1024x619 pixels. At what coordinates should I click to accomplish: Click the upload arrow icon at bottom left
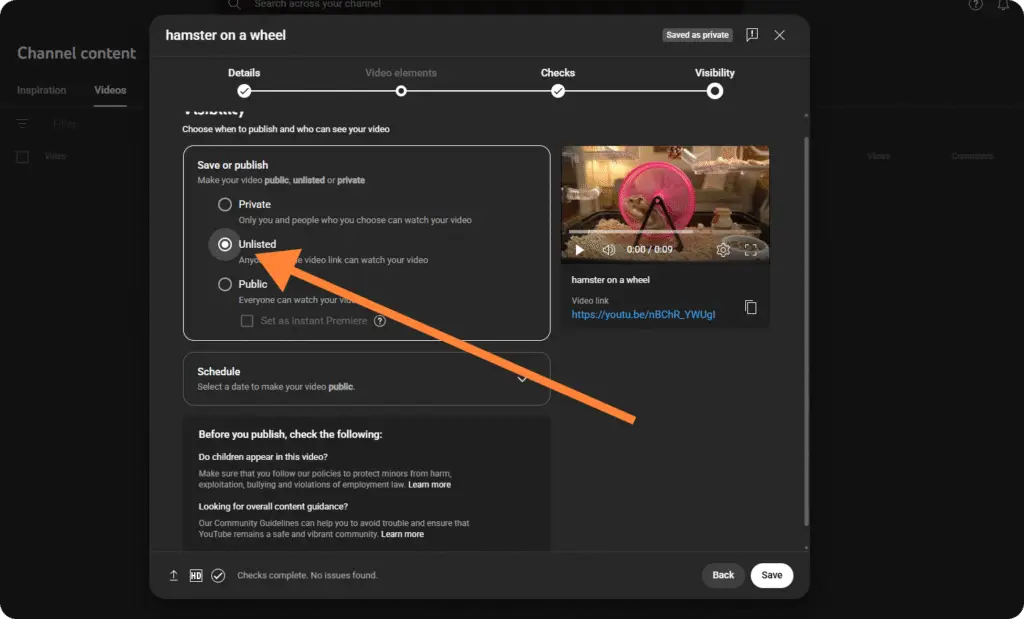[173, 575]
